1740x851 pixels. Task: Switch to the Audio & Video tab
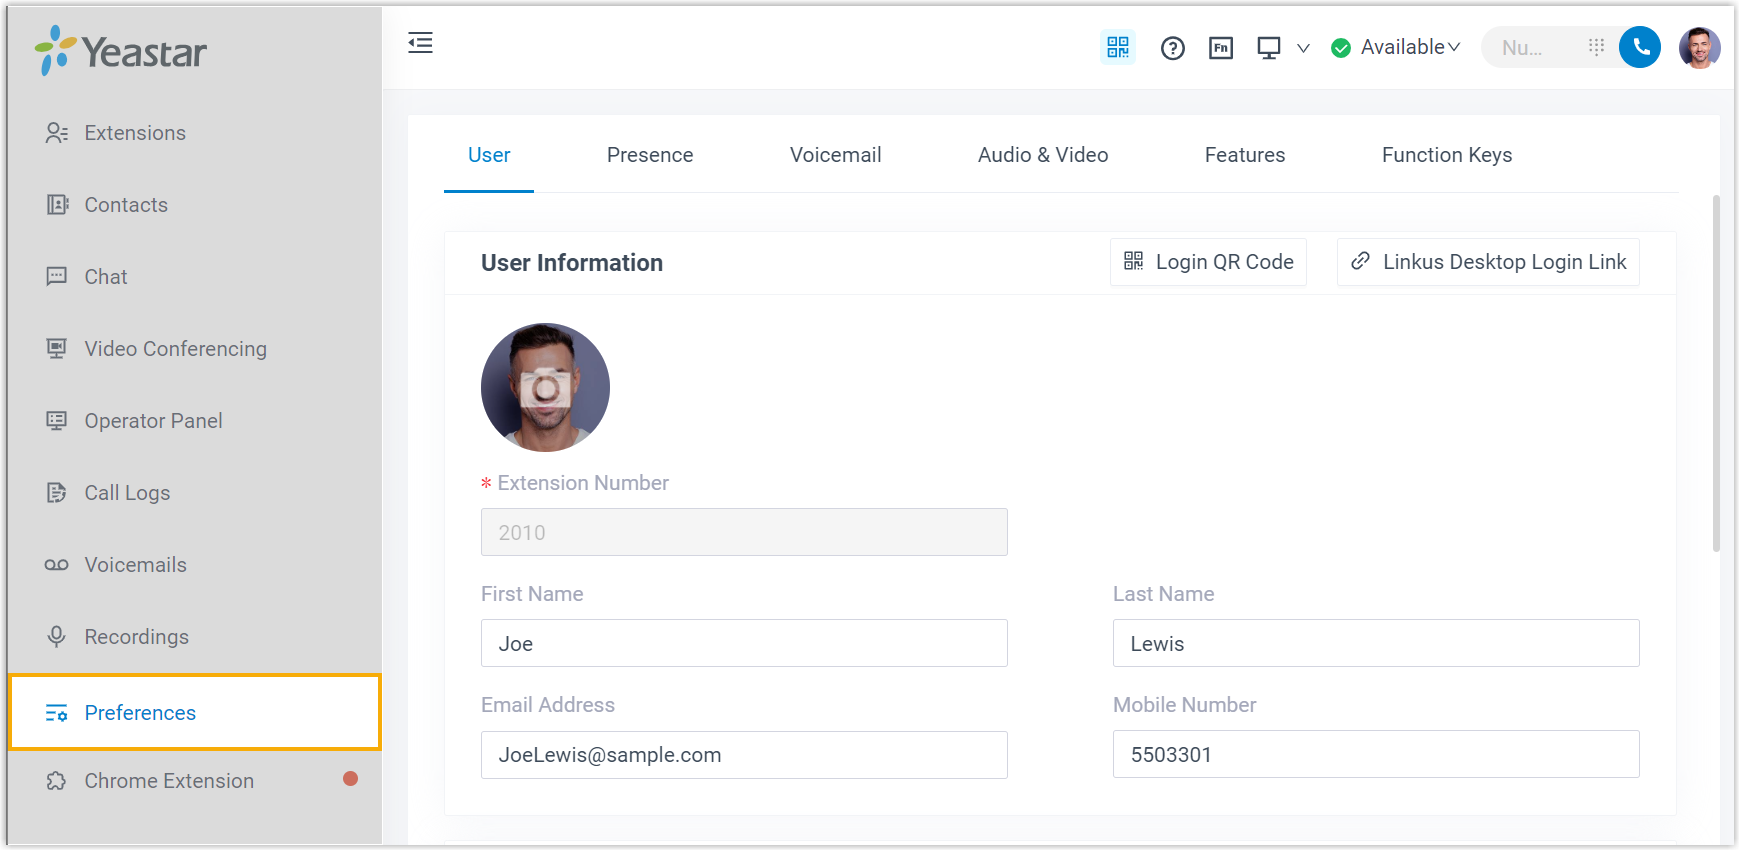pos(1043,155)
